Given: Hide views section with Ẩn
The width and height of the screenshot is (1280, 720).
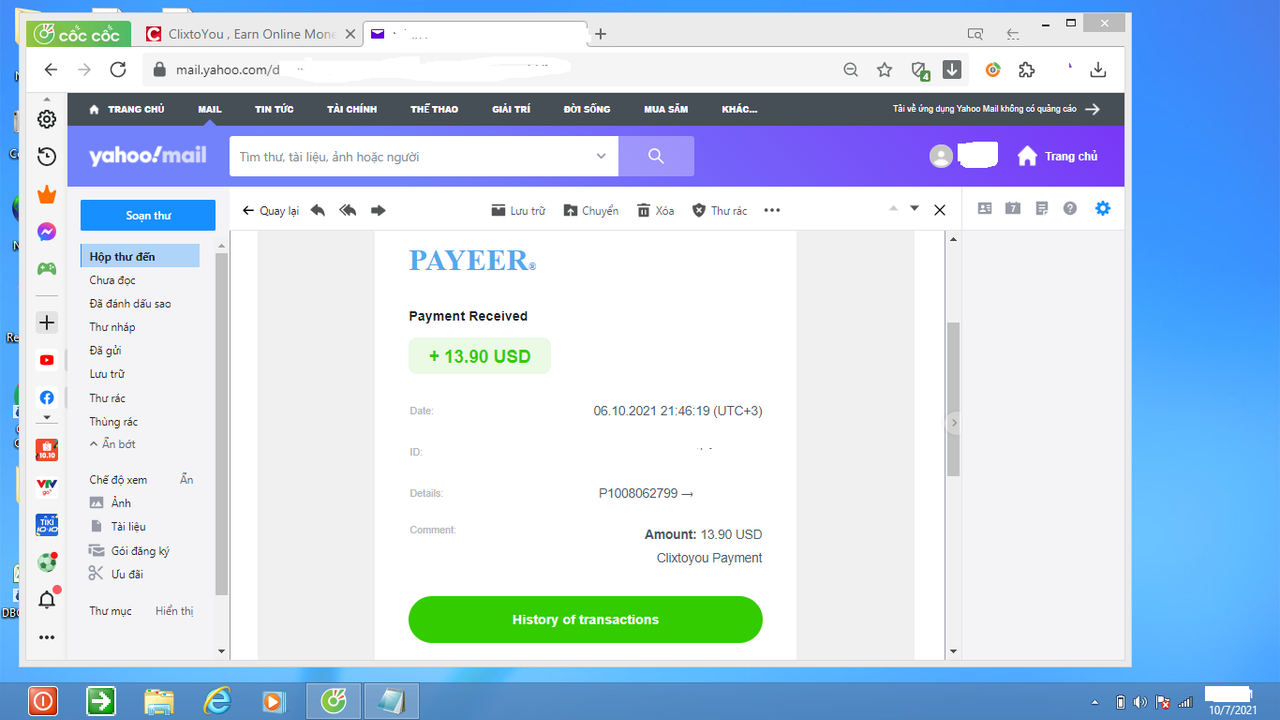Looking at the screenshot, I should (186, 480).
